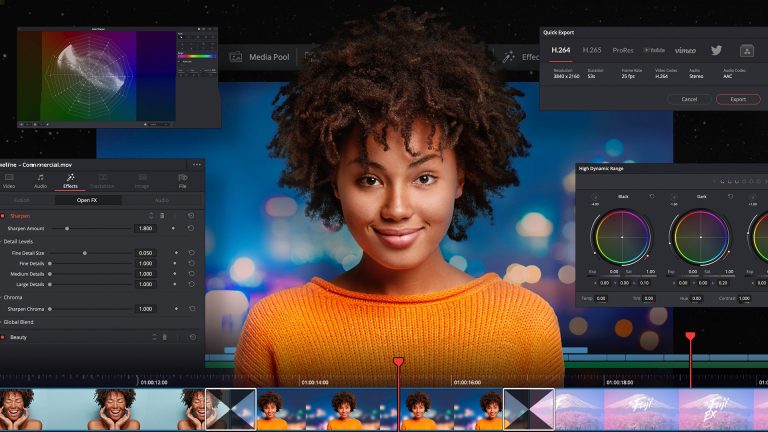The height and width of the screenshot is (432, 768).
Task: Reset the Sharpen Amount parameter
Action: 191,228
